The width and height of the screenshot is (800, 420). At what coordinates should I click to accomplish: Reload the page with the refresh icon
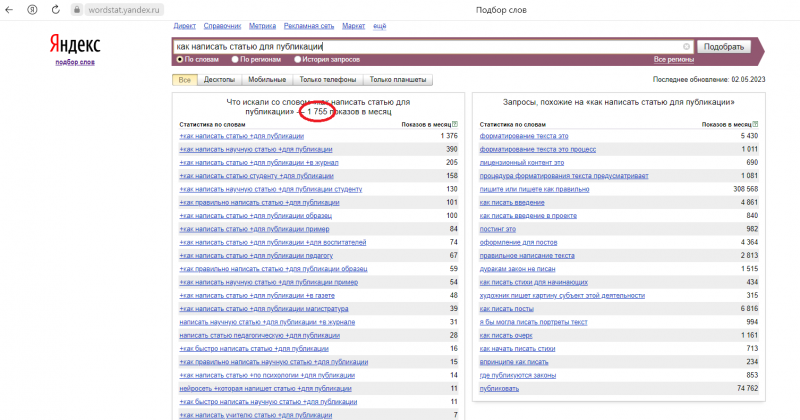coord(56,10)
